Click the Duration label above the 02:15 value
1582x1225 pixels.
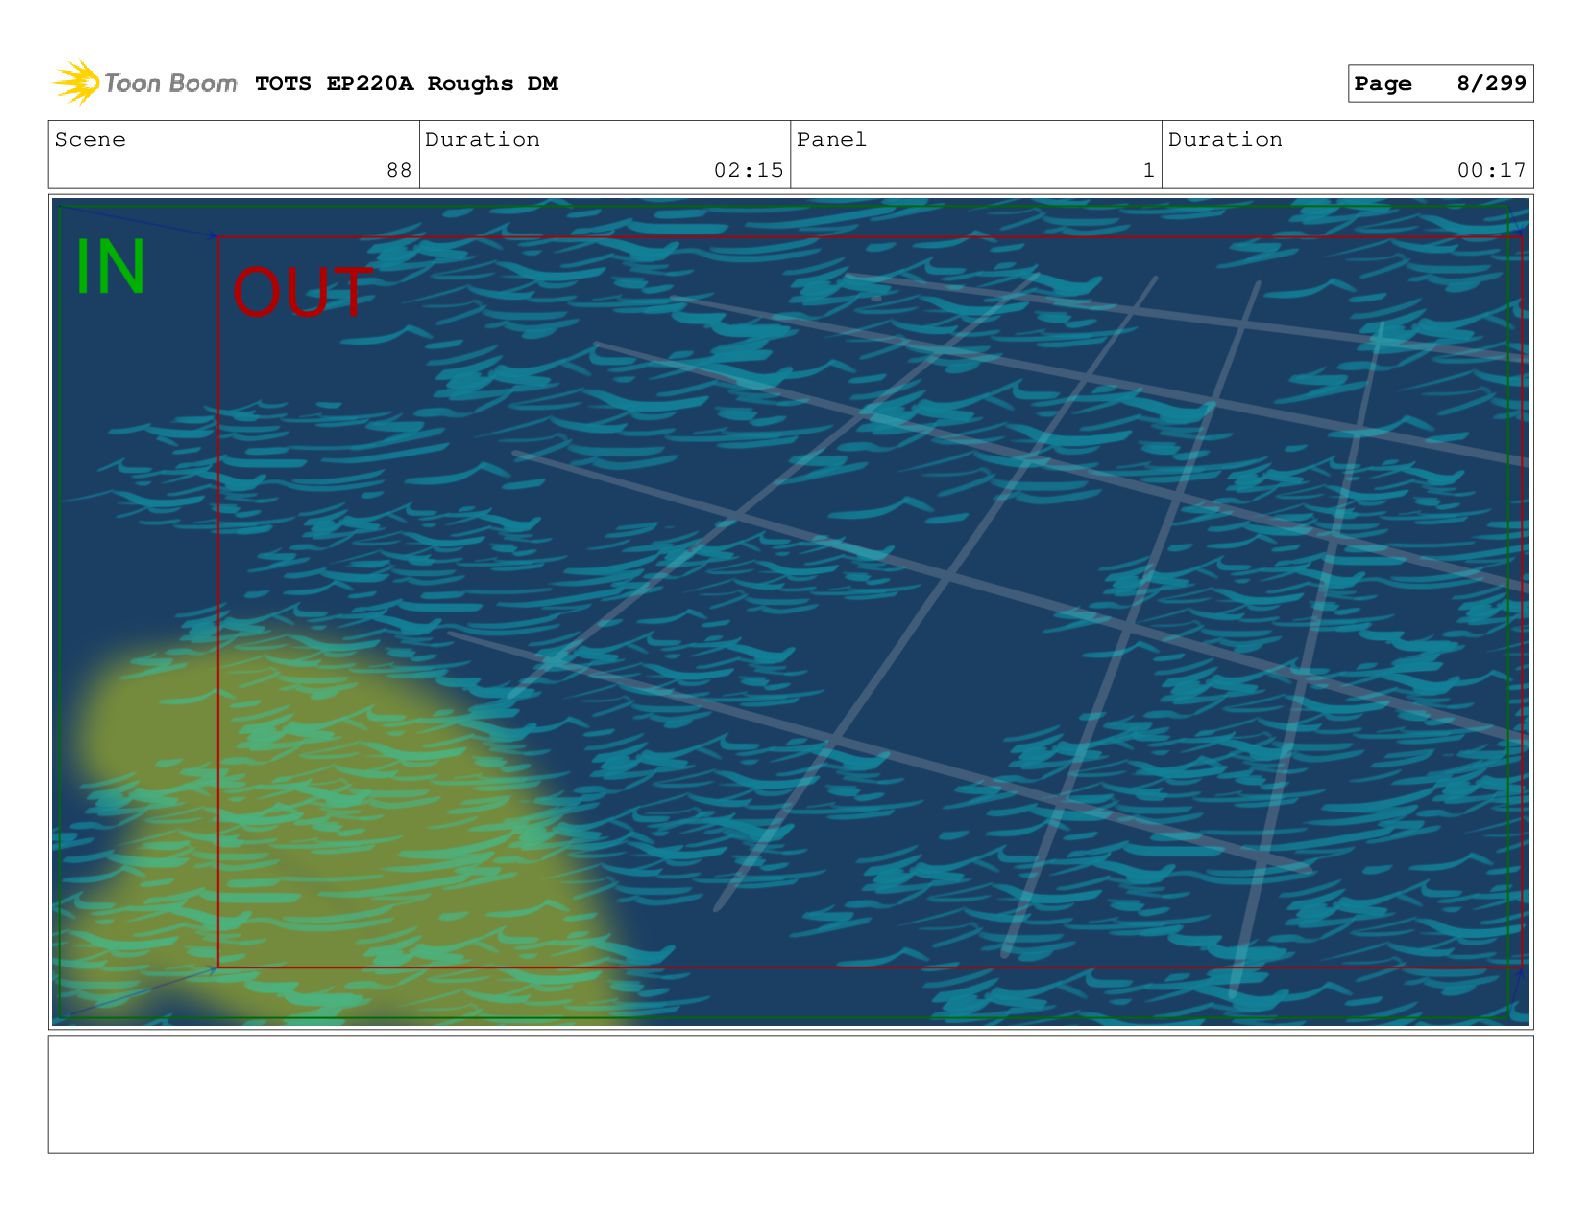pos(482,140)
